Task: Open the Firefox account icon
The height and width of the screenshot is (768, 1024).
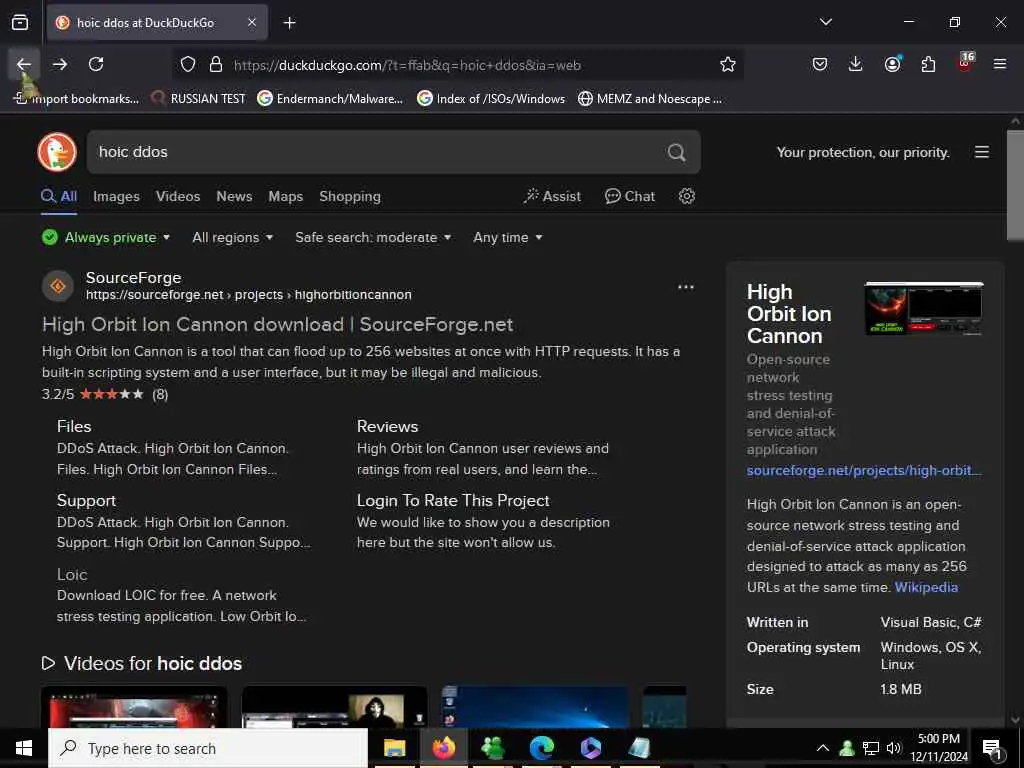Action: point(892,64)
